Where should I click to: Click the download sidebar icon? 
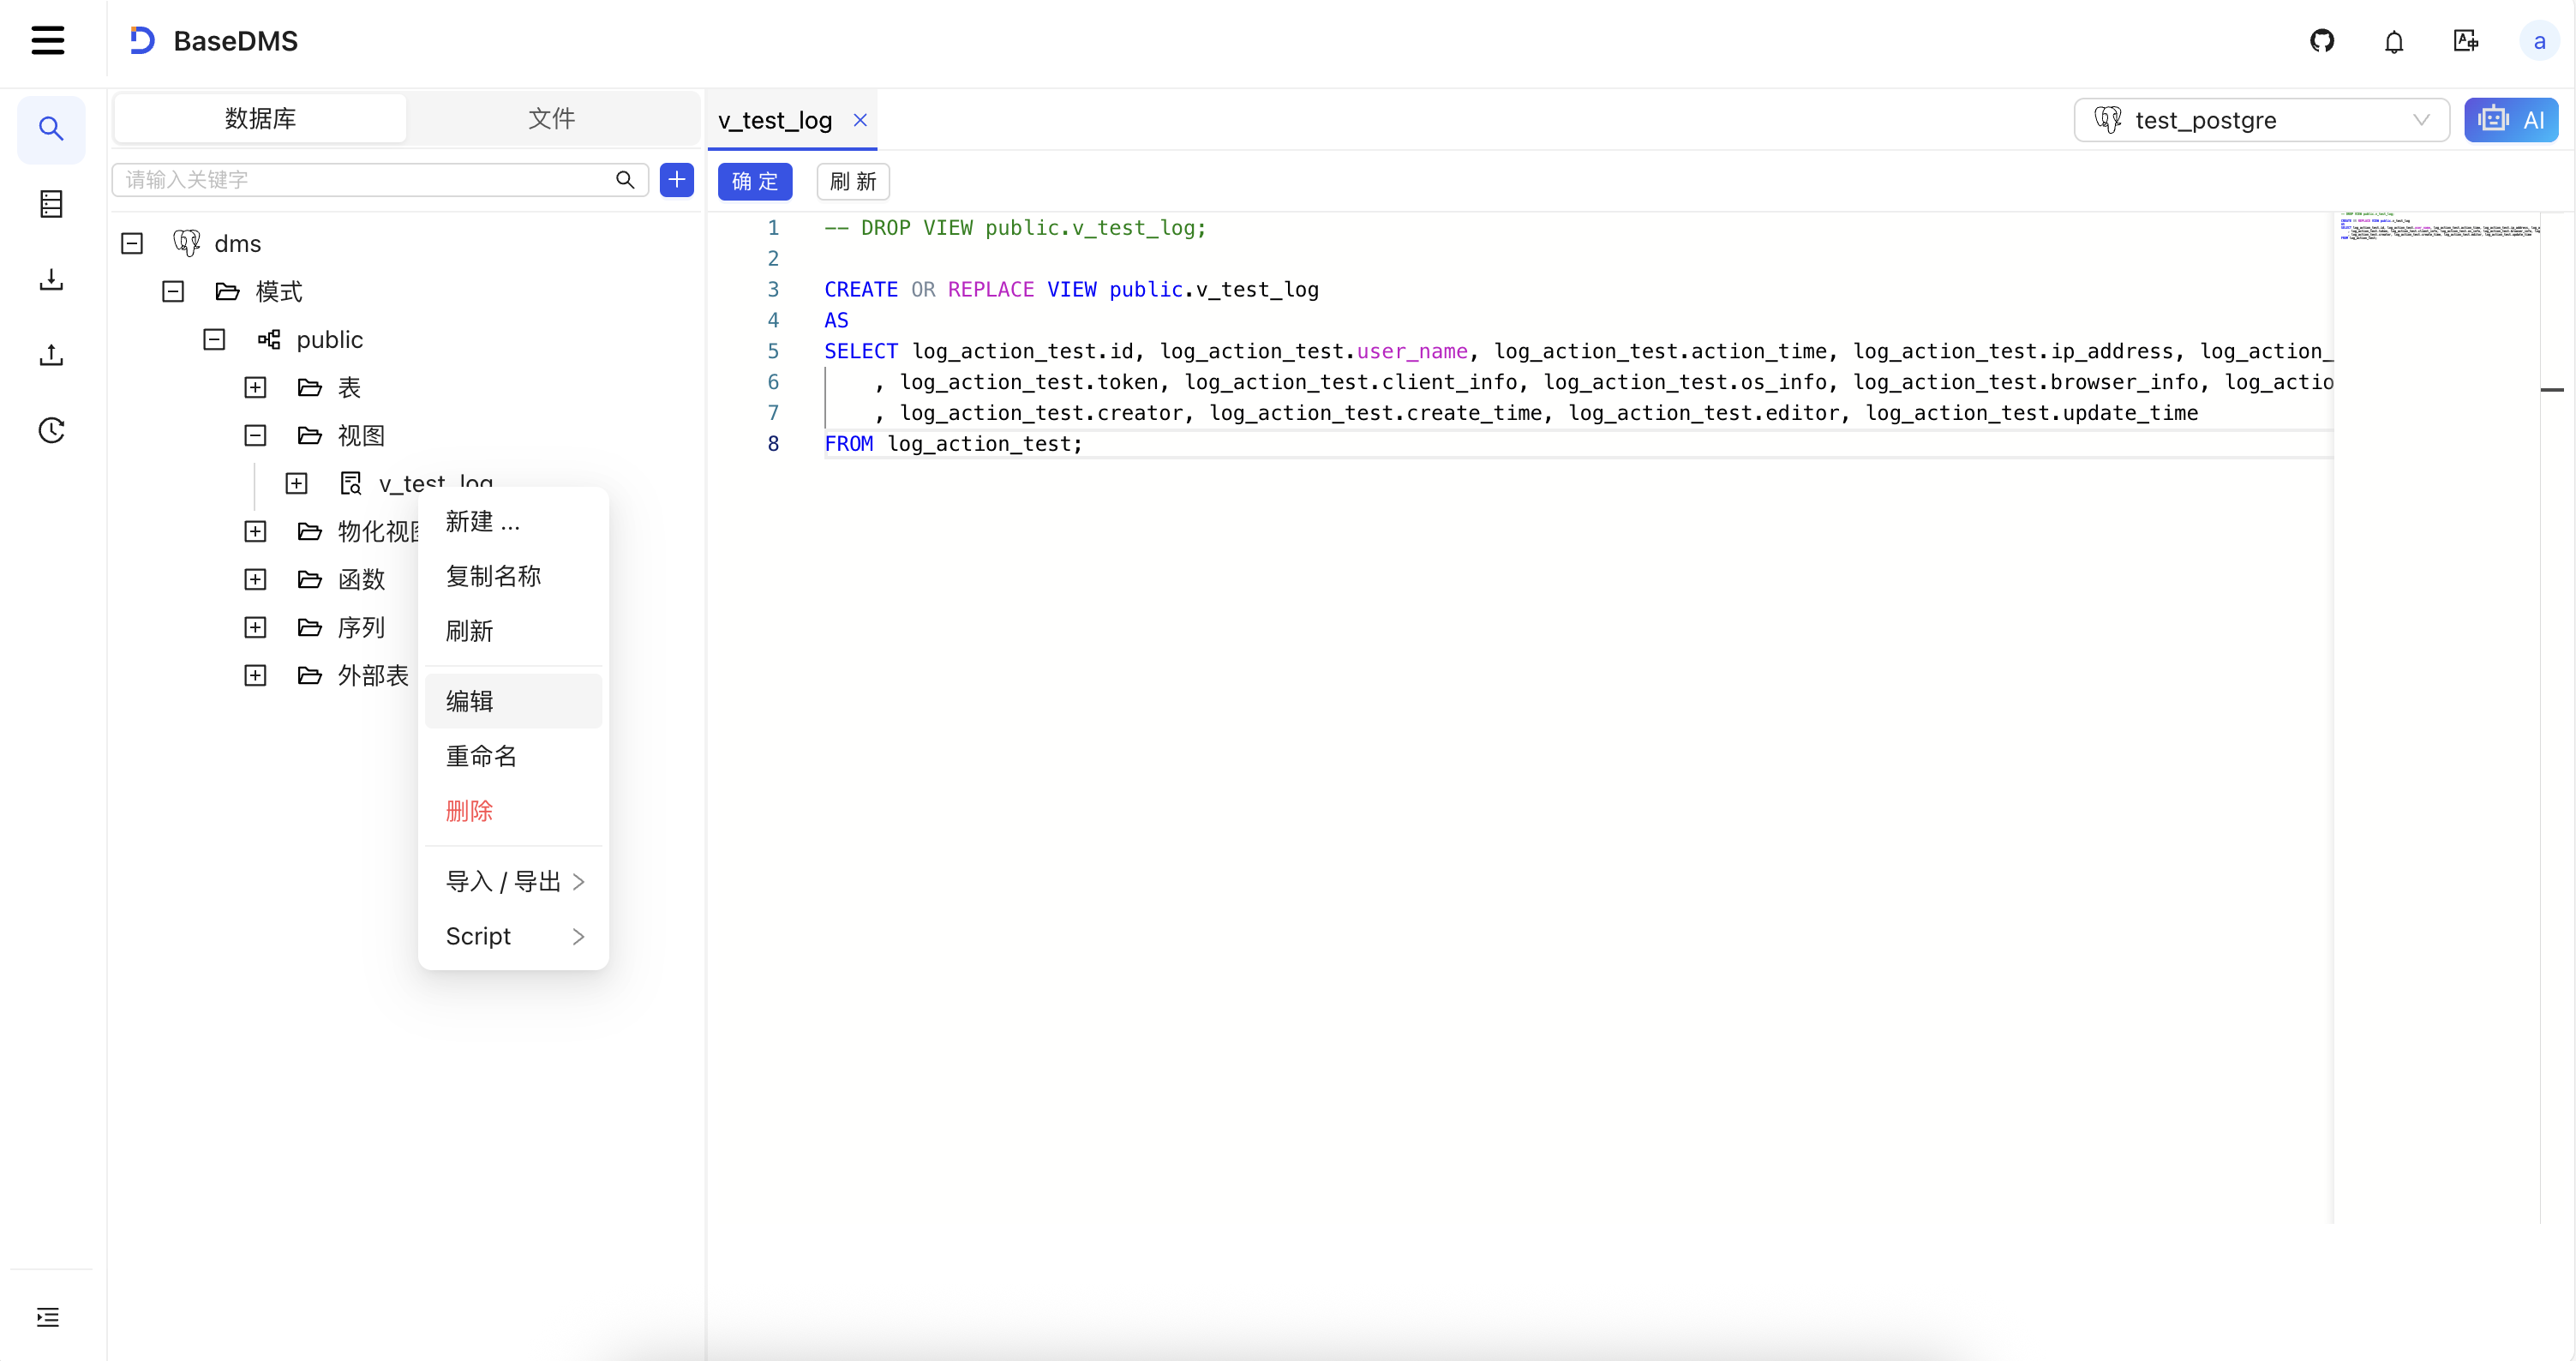[51, 280]
